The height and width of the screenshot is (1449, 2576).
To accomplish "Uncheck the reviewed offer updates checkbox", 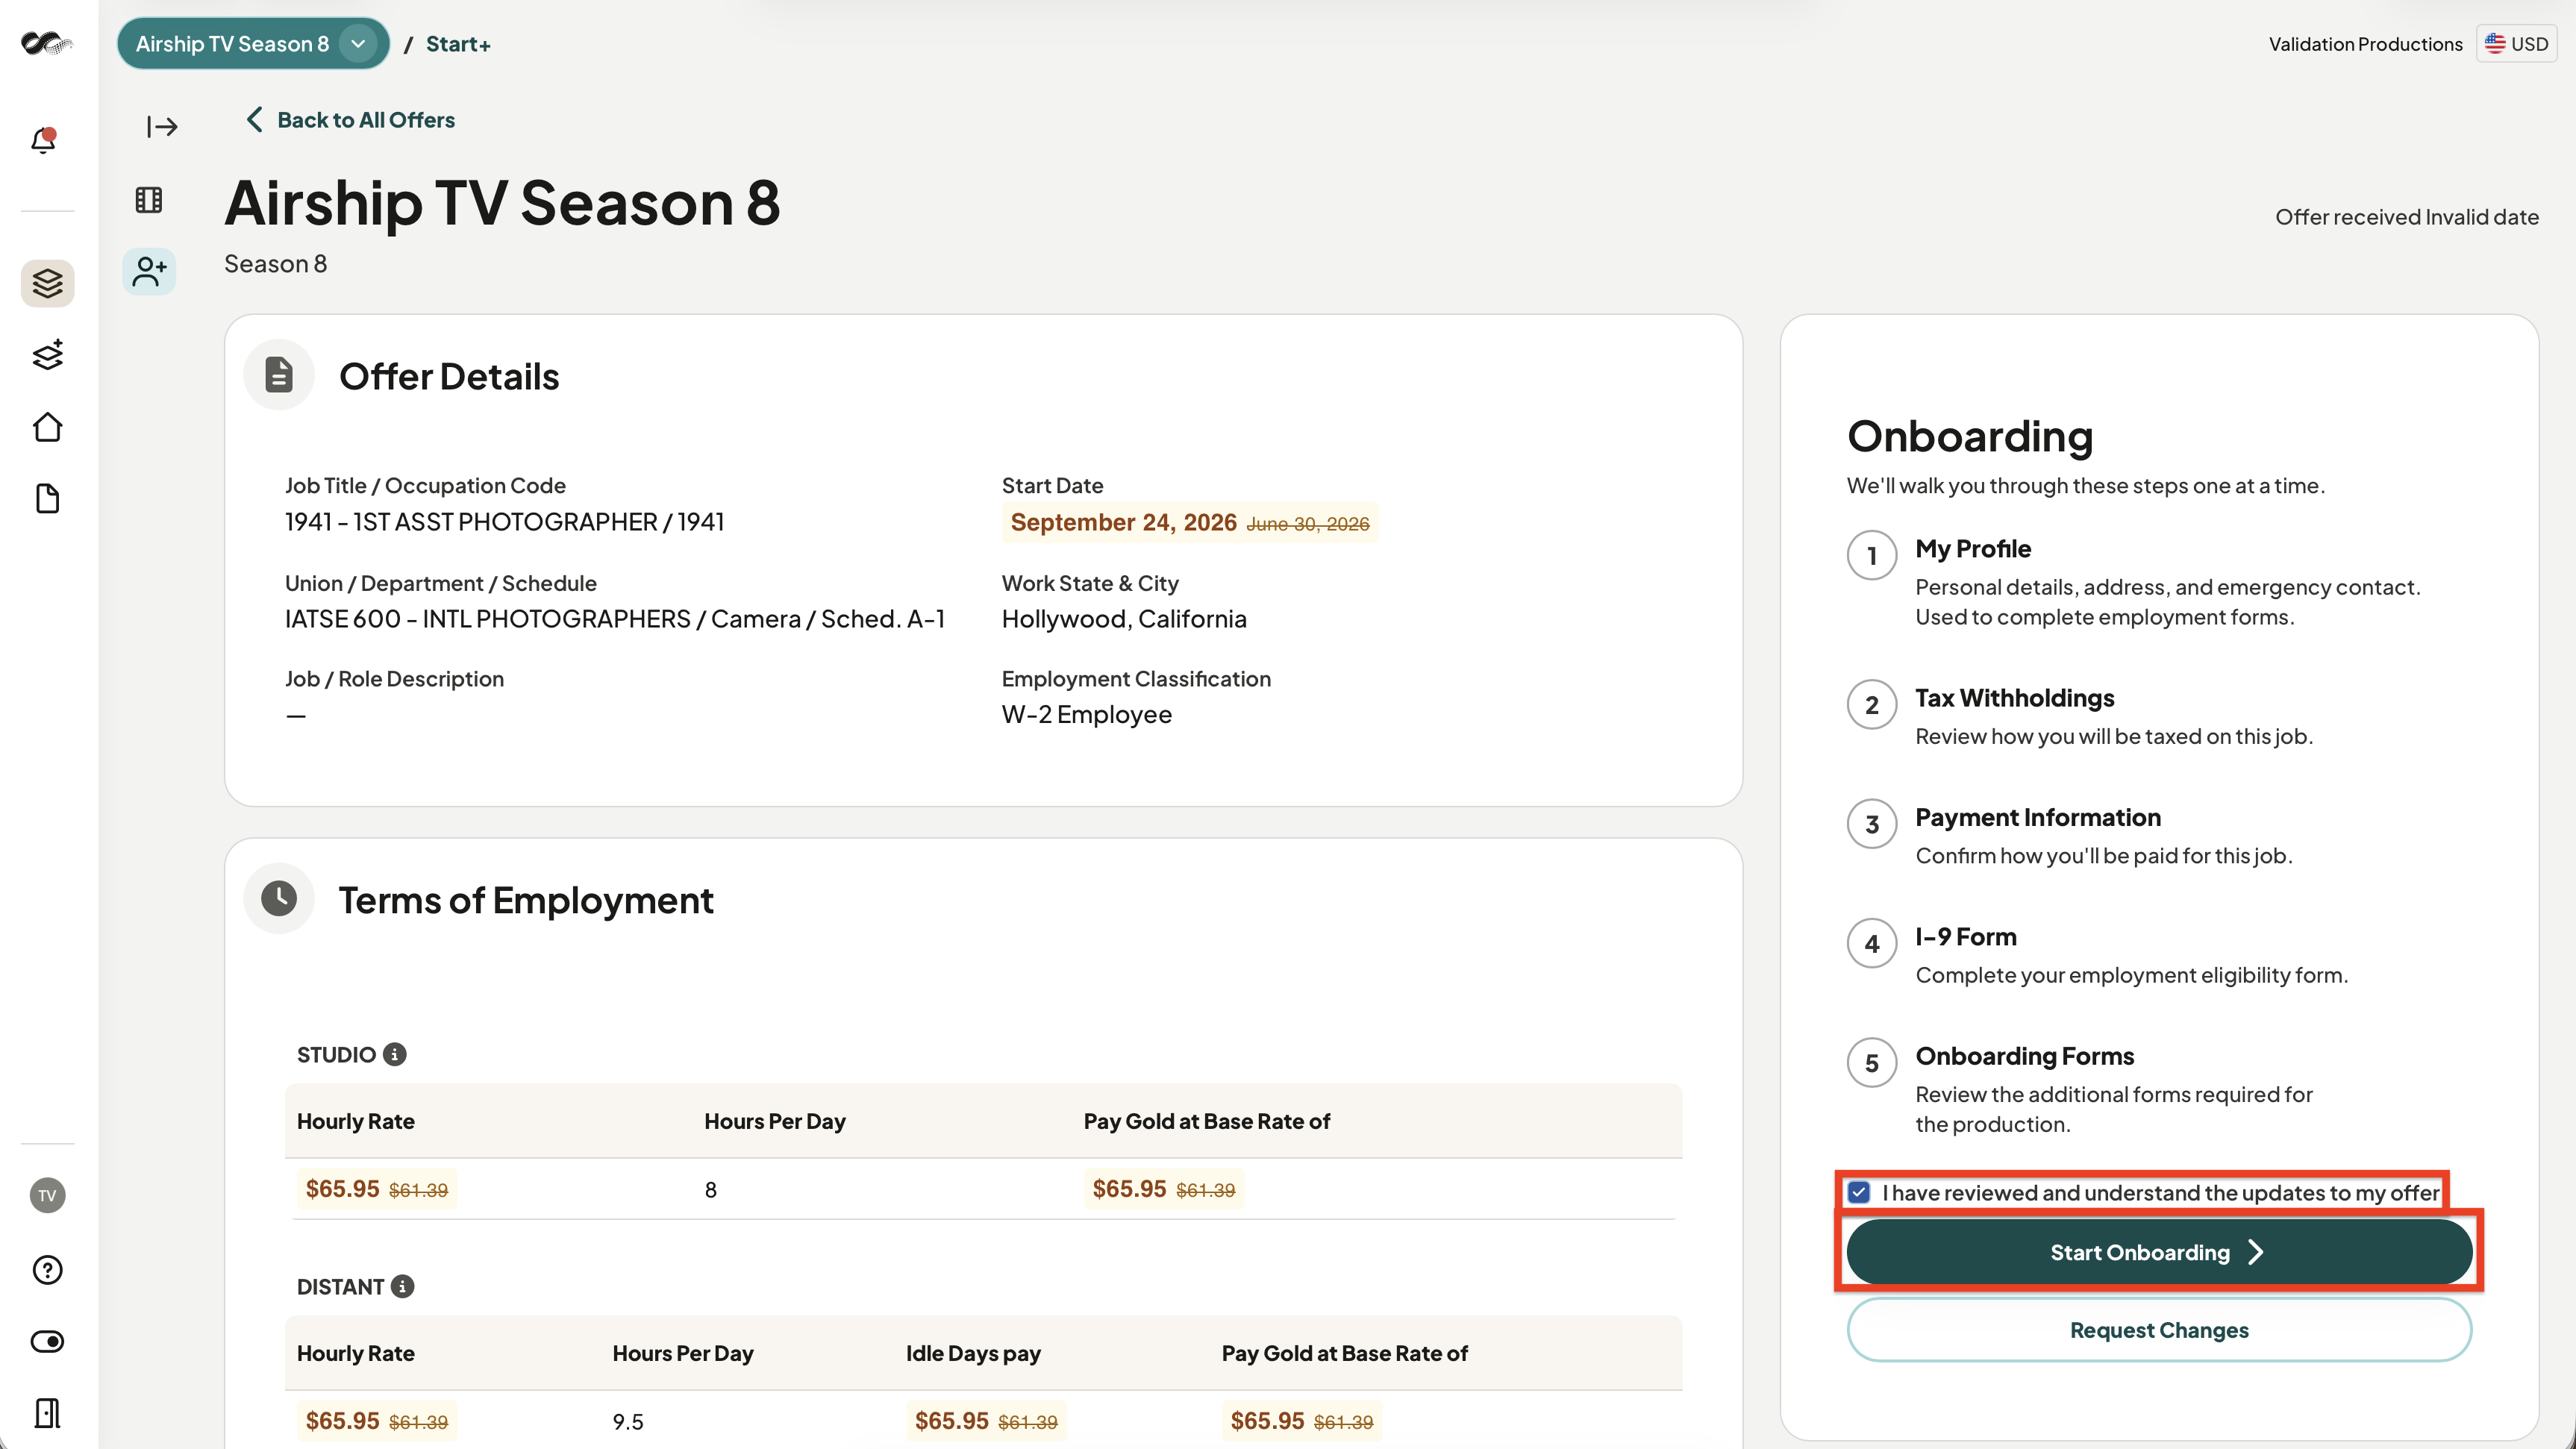I will [1859, 1192].
